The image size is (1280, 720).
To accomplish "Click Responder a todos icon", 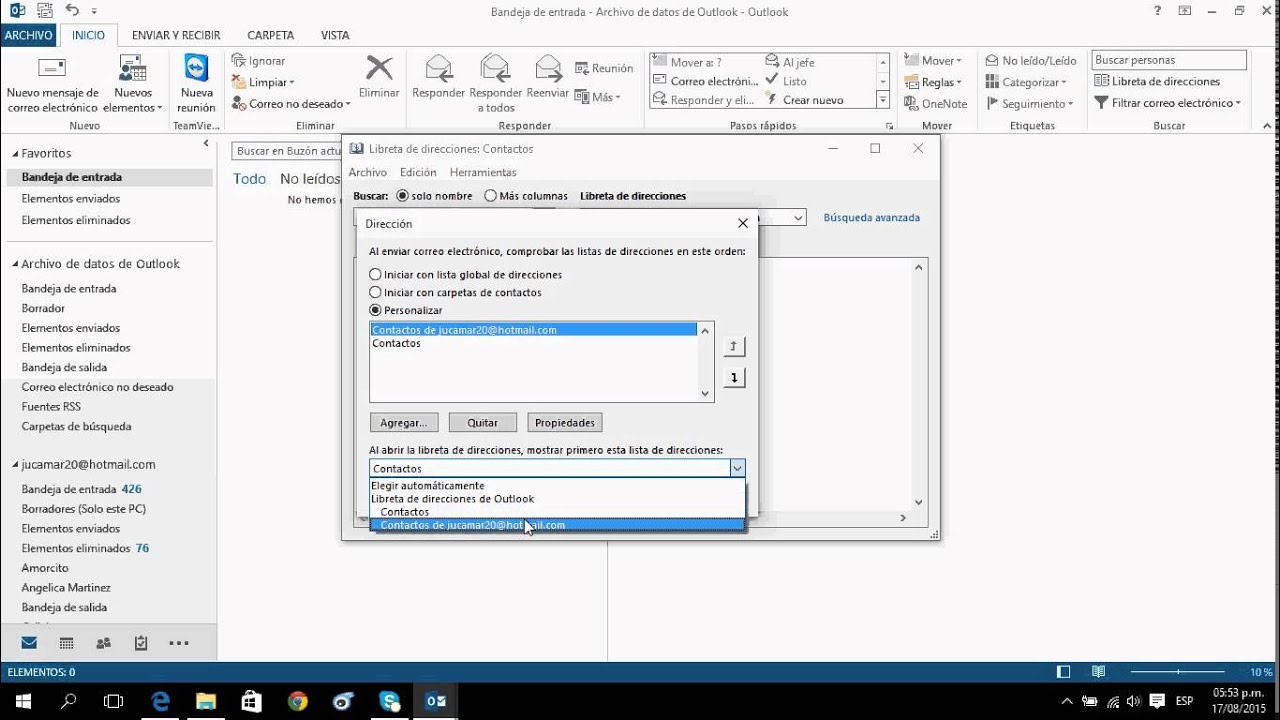I will point(496,68).
